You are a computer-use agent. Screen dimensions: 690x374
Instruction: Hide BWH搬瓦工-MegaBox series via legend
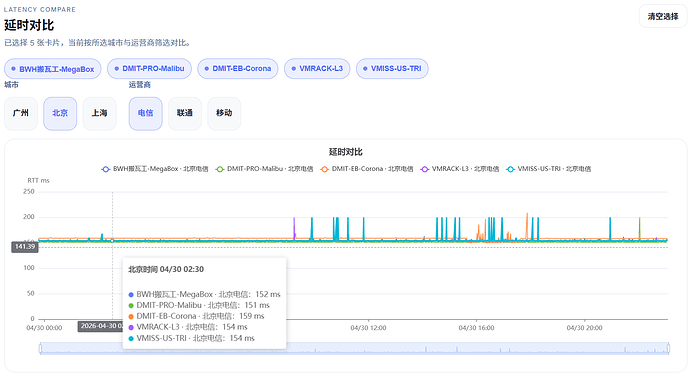click(154, 169)
